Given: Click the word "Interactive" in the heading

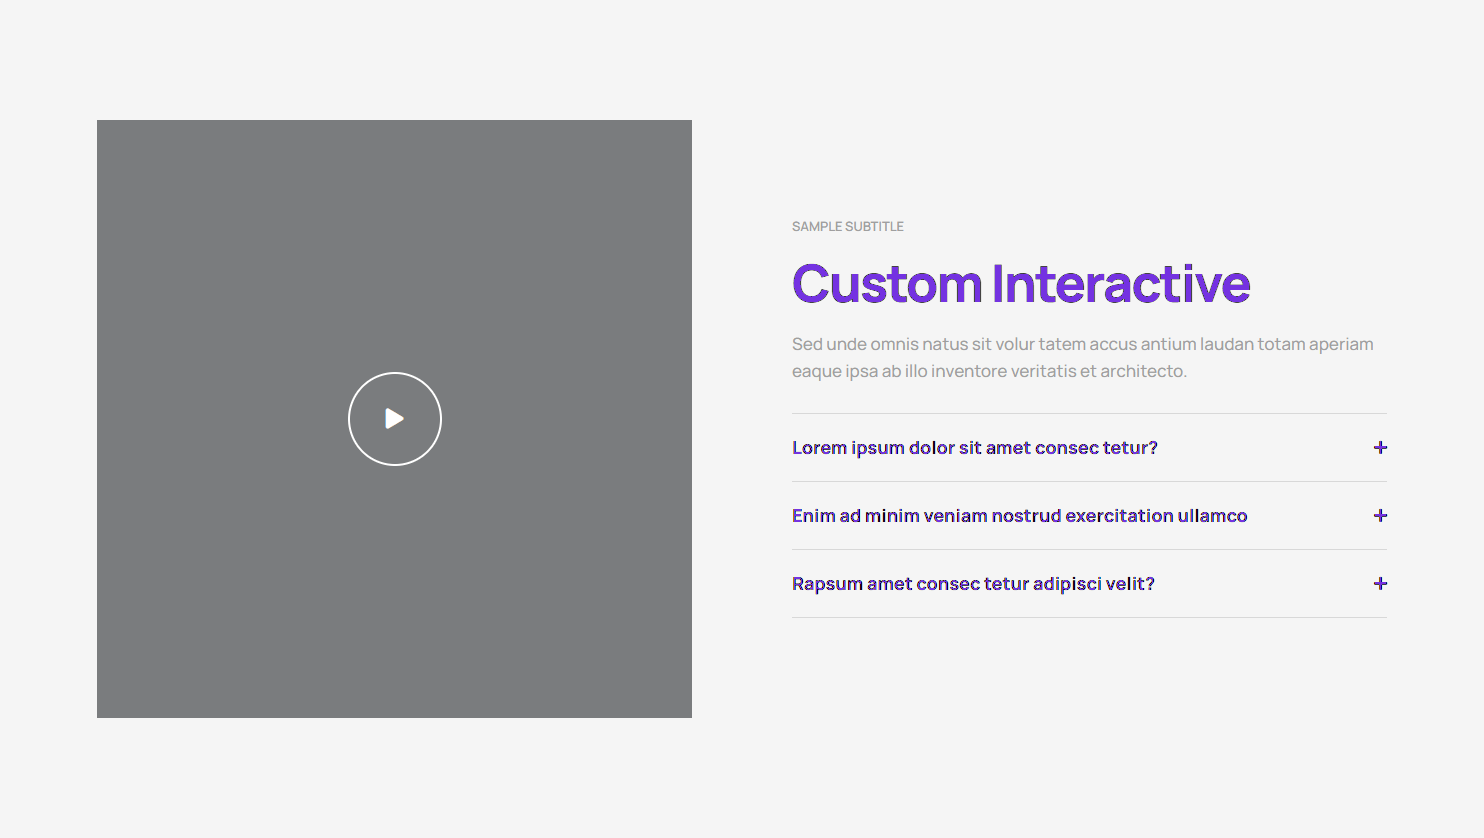Looking at the screenshot, I should (1120, 284).
